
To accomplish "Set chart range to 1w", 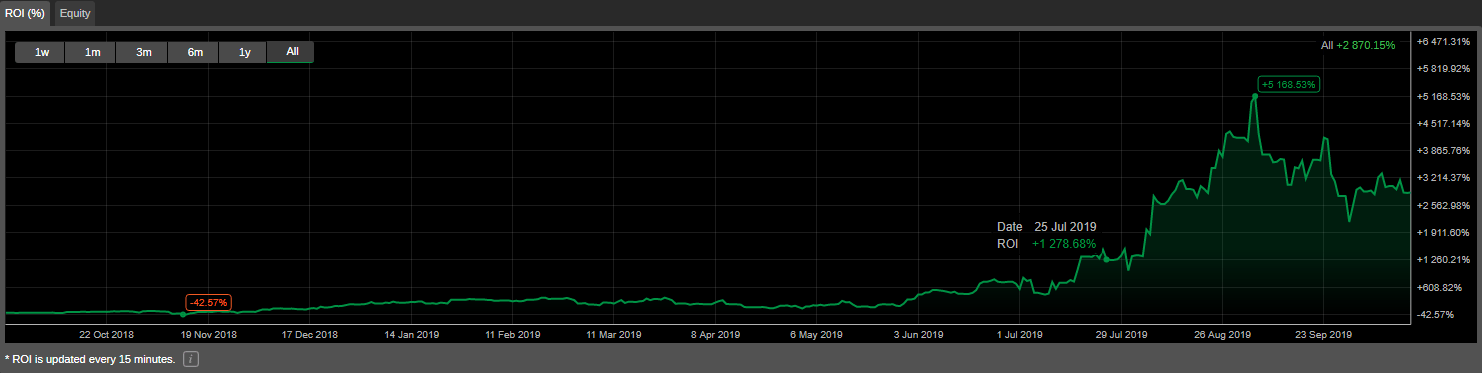I will tap(42, 52).
